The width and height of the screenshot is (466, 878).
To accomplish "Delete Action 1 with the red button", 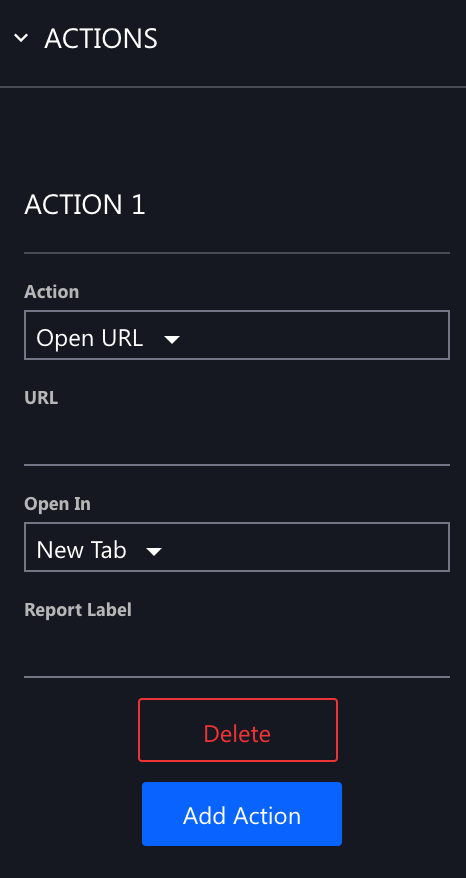I will pyautogui.click(x=237, y=730).
